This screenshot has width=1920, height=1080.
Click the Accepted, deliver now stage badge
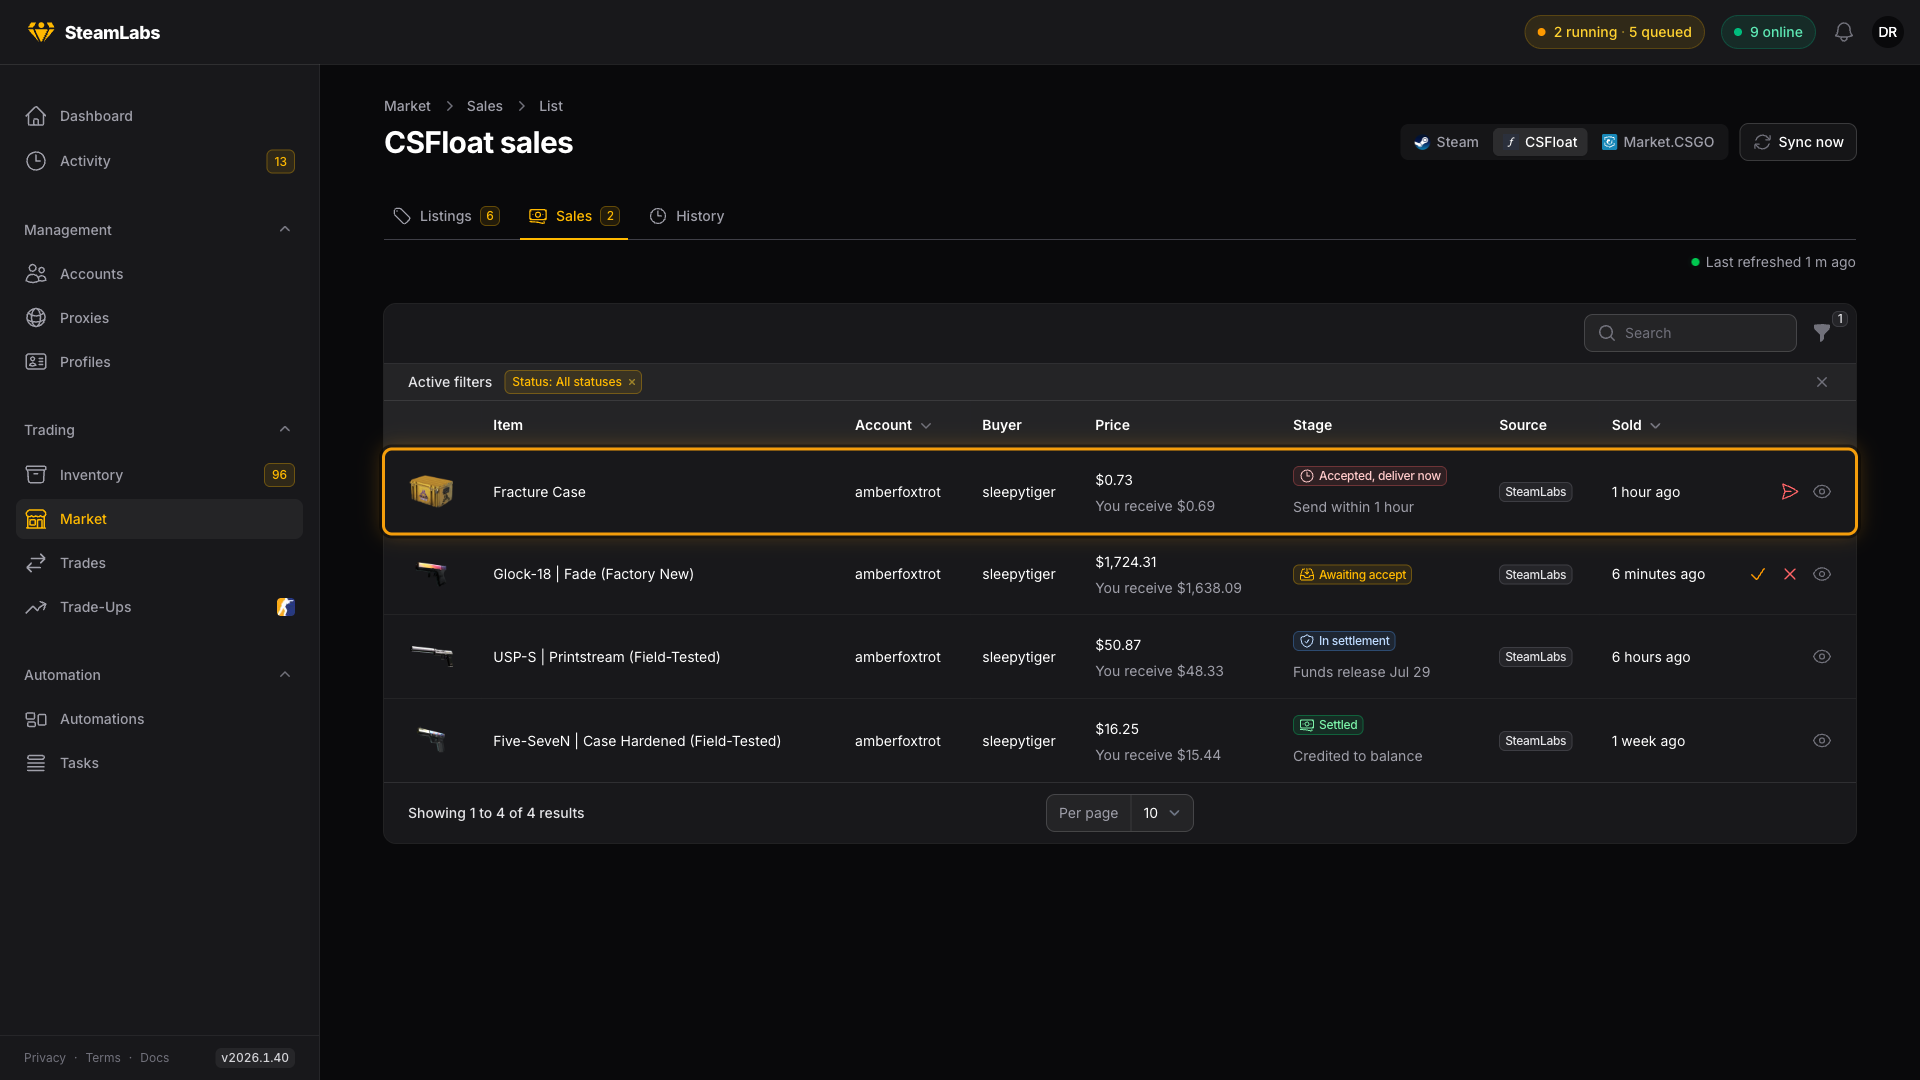click(1369, 476)
